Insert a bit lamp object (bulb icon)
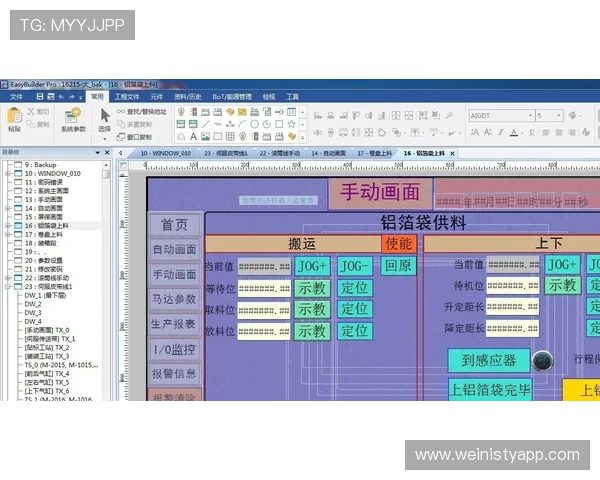 [181, 112]
